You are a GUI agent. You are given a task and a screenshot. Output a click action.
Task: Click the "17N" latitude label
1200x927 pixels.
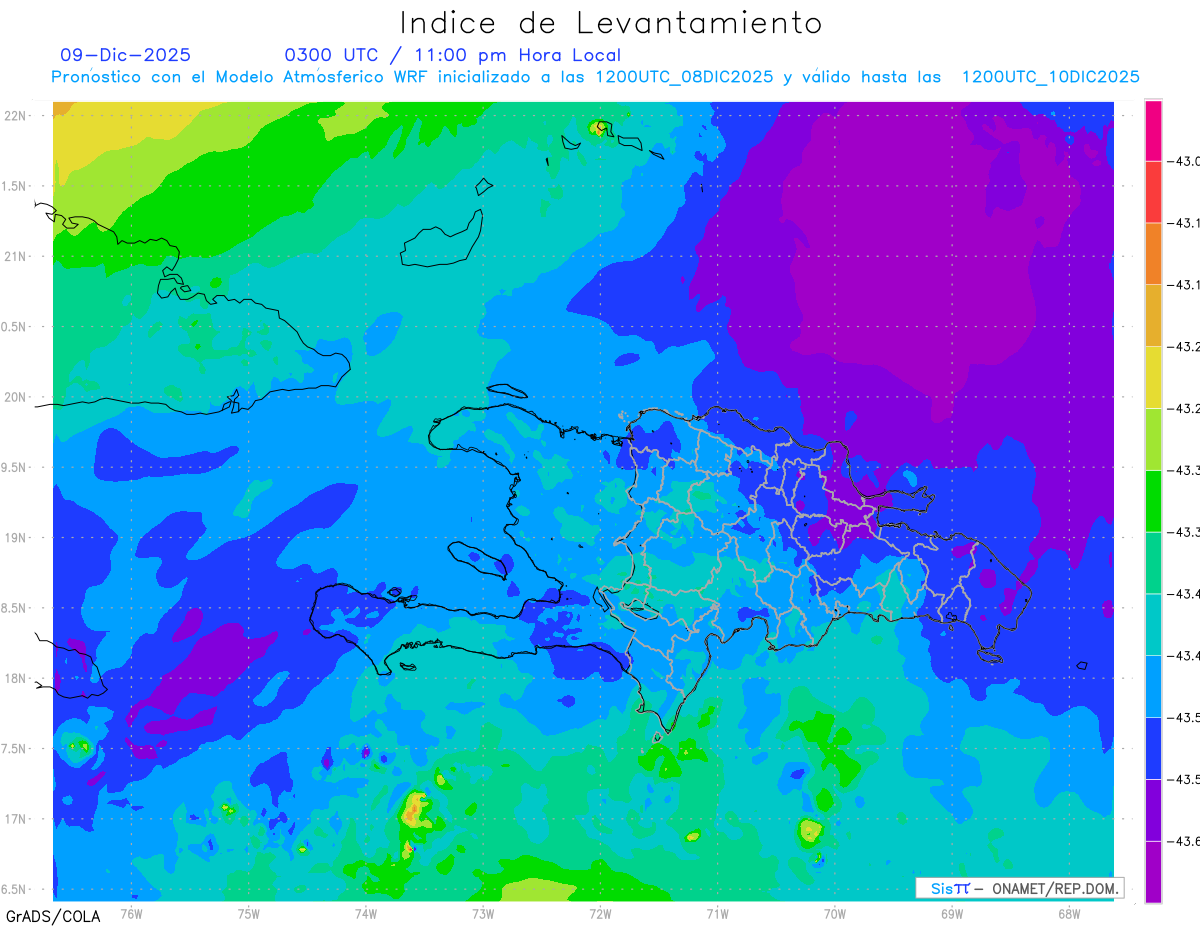15,819
